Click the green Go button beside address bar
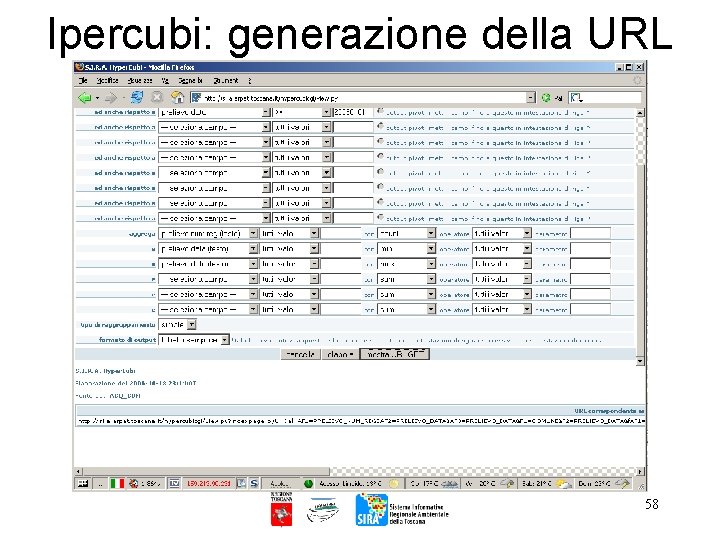The width and height of the screenshot is (720, 540). (546, 97)
